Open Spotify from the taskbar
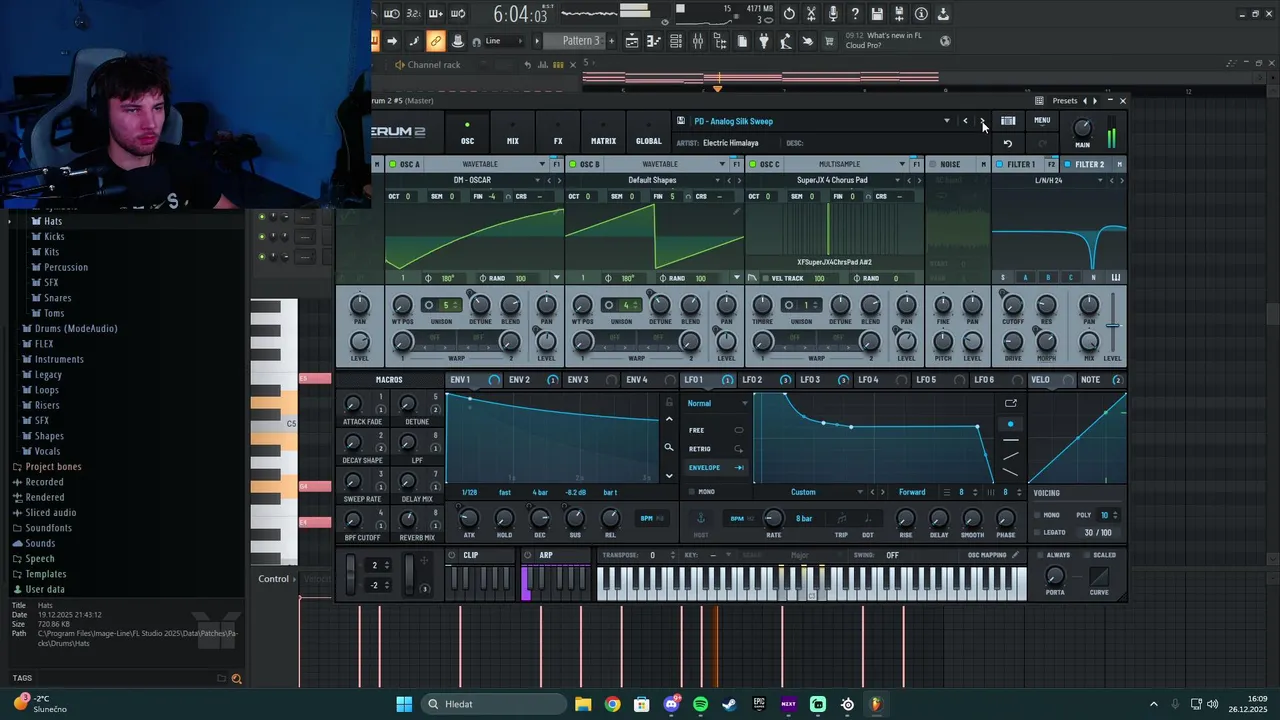This screenshot has width=1280, height=720. coord(700,704)
